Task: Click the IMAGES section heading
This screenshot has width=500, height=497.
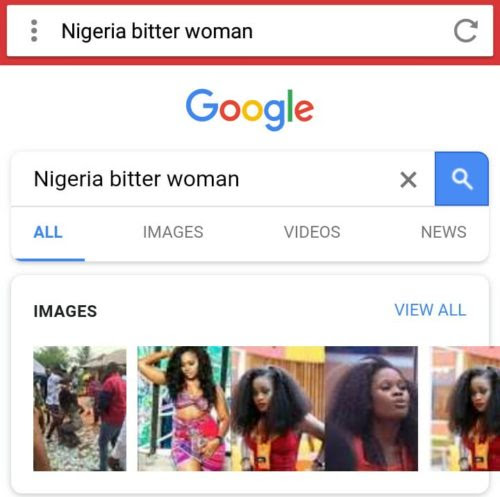Action: pos(65,311)
